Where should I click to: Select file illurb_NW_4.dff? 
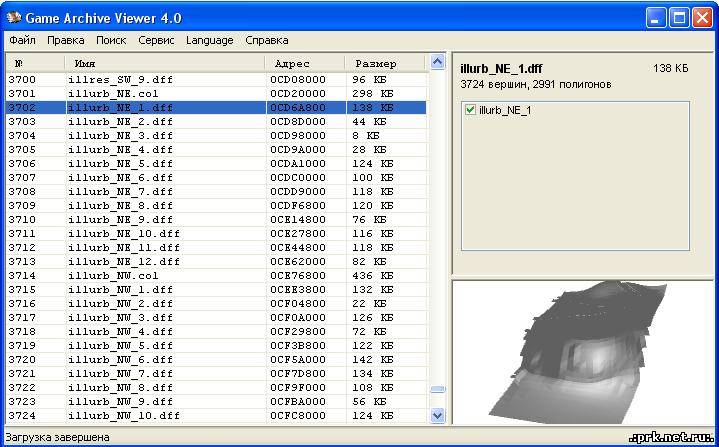click(x=121, y=331)
